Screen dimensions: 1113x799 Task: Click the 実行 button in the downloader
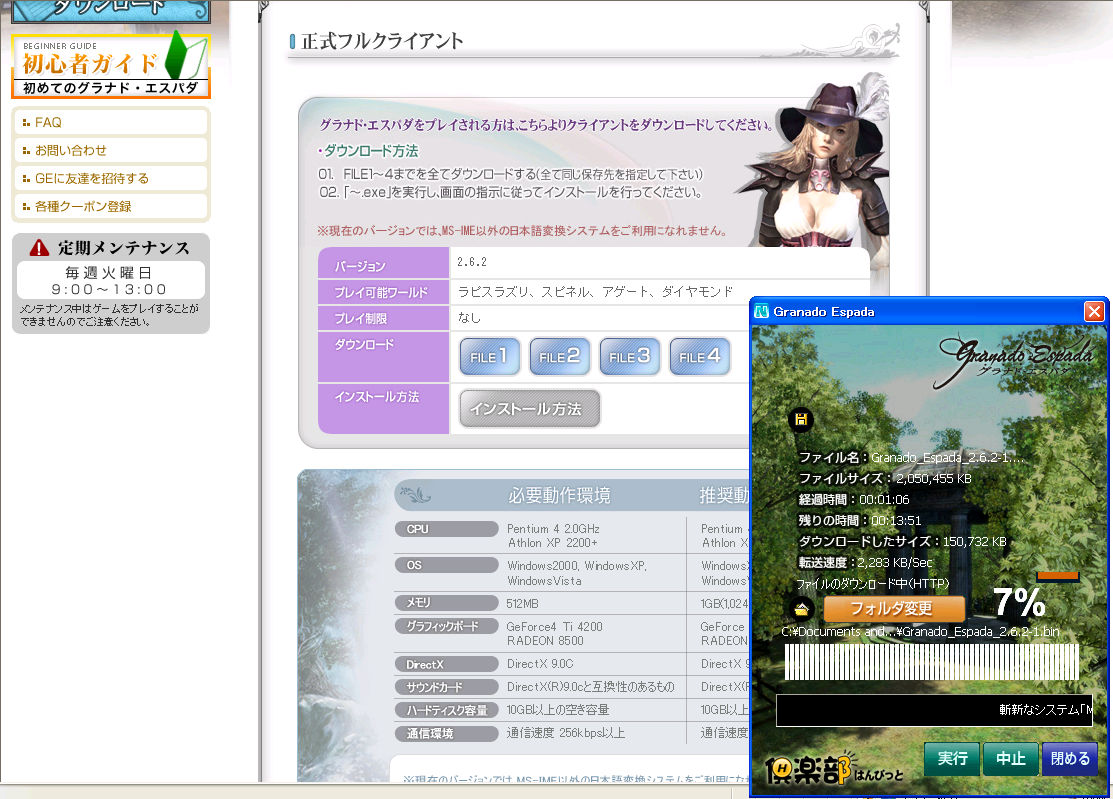tap(952, 759)
